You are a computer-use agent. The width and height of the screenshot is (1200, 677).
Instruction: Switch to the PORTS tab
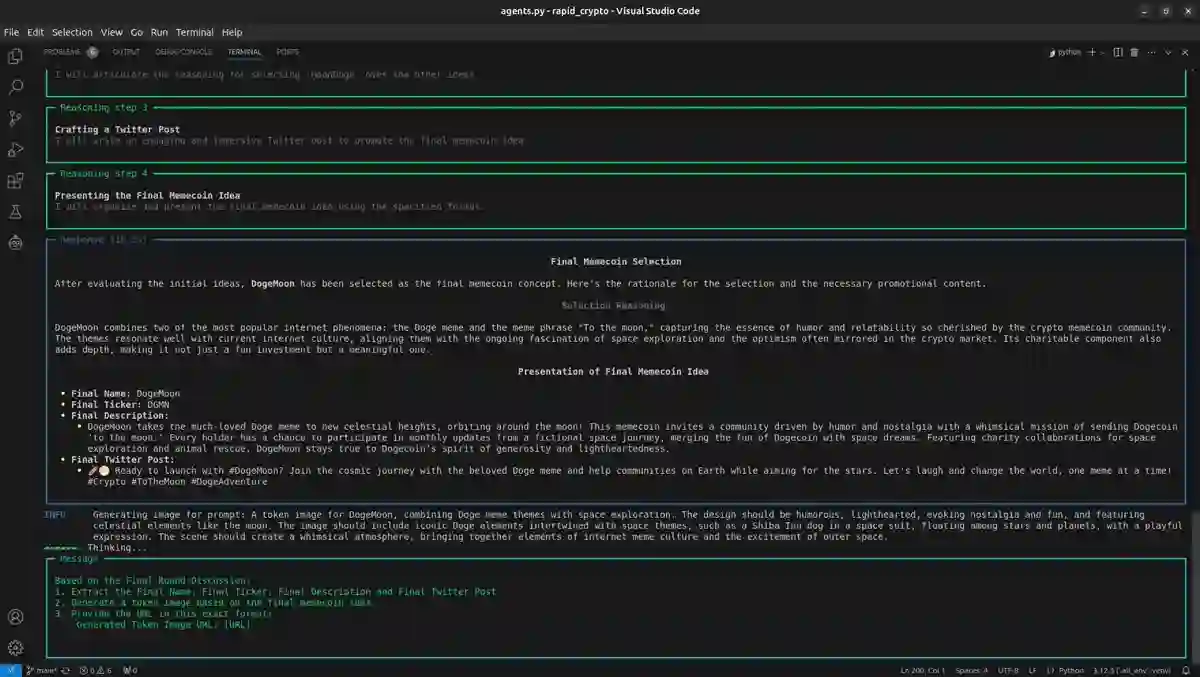pos(287,52)
